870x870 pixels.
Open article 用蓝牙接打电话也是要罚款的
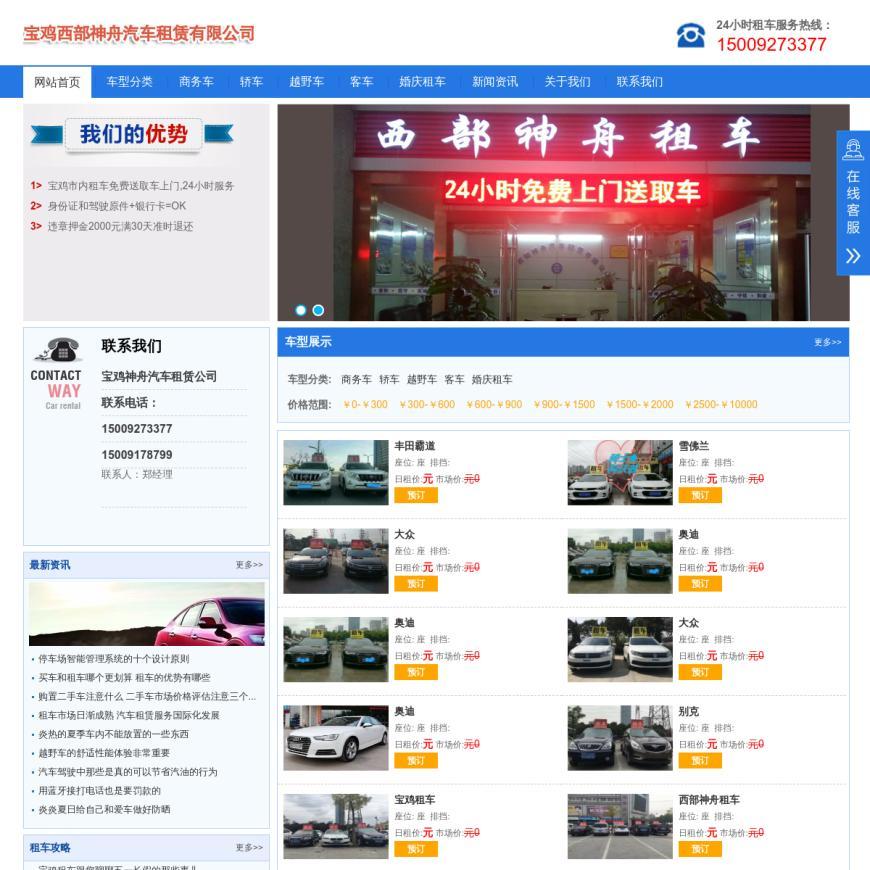pos(99,791)
